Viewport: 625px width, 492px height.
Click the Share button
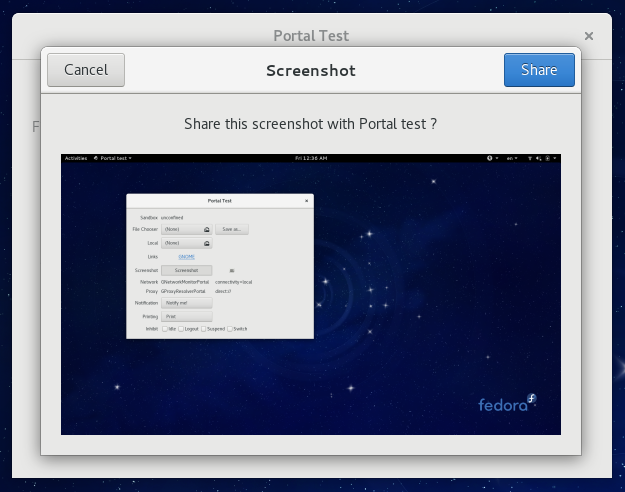point(538,70)
